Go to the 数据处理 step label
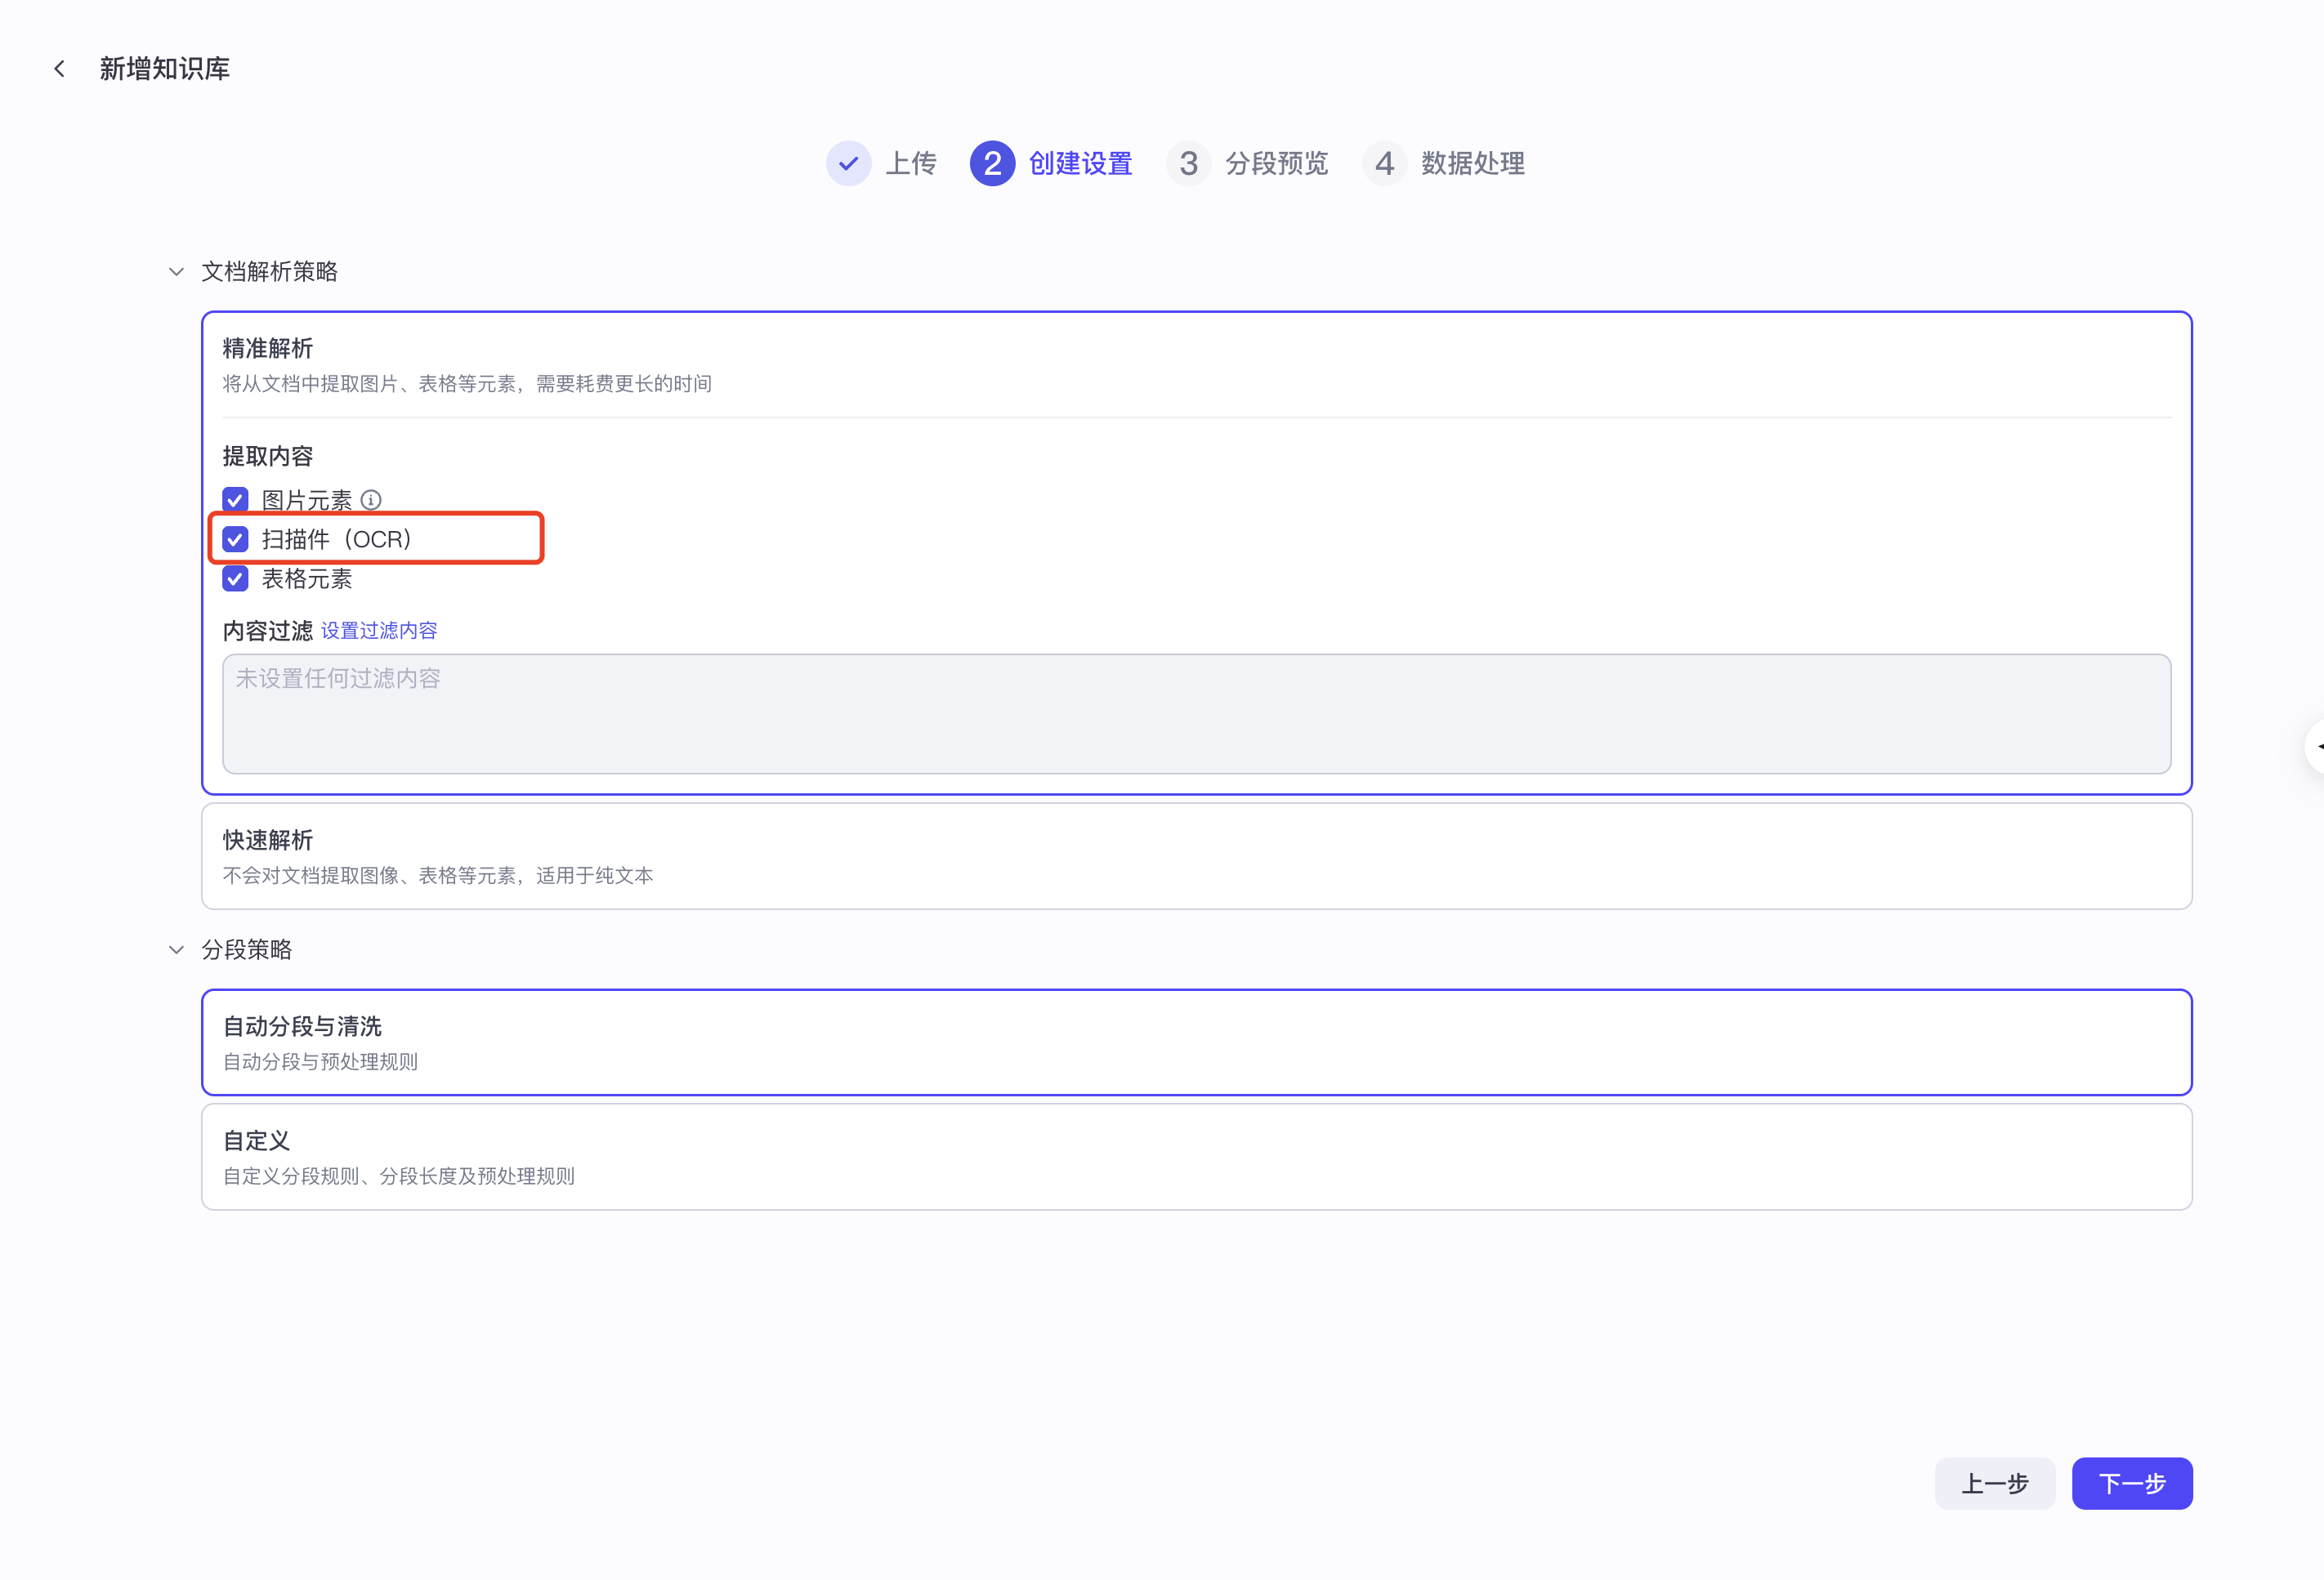The height and width of the screenshot is (1580, 2324). (1472, 163)
